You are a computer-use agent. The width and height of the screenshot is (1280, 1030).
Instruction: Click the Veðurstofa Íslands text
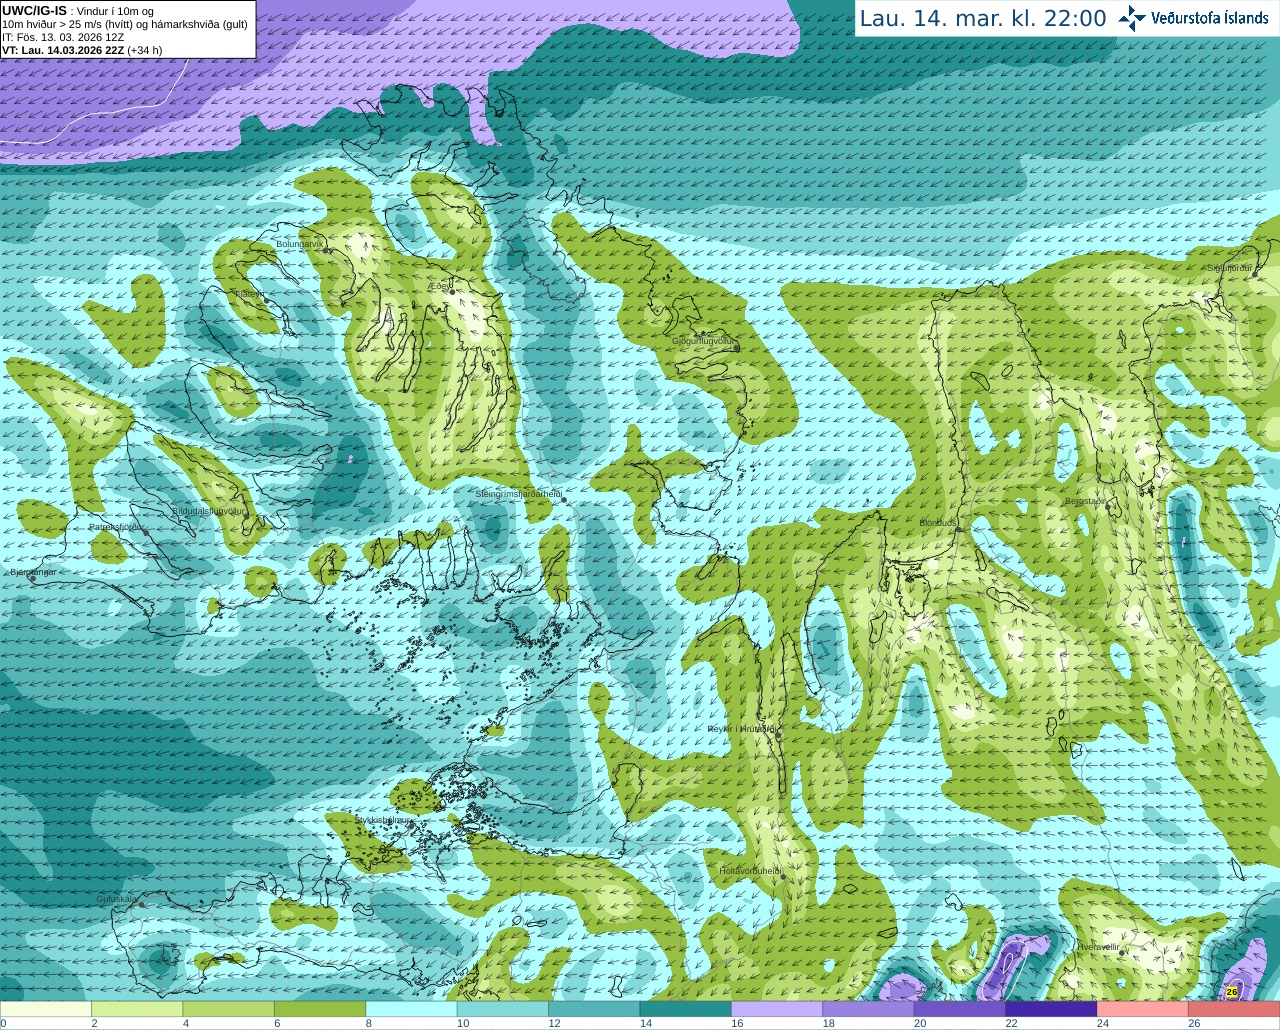click(1210, 18)
